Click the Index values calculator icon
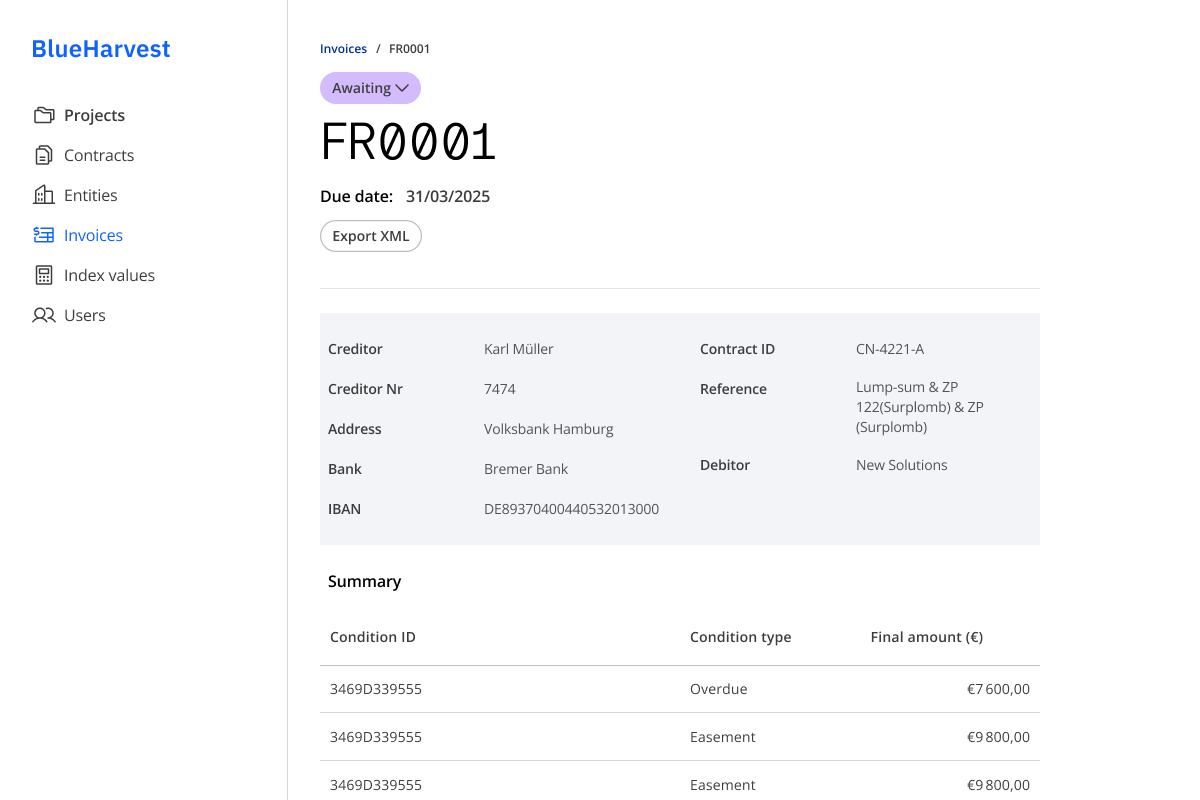The height and width of the screenshot is (800, 1200). tap(44, 275)
